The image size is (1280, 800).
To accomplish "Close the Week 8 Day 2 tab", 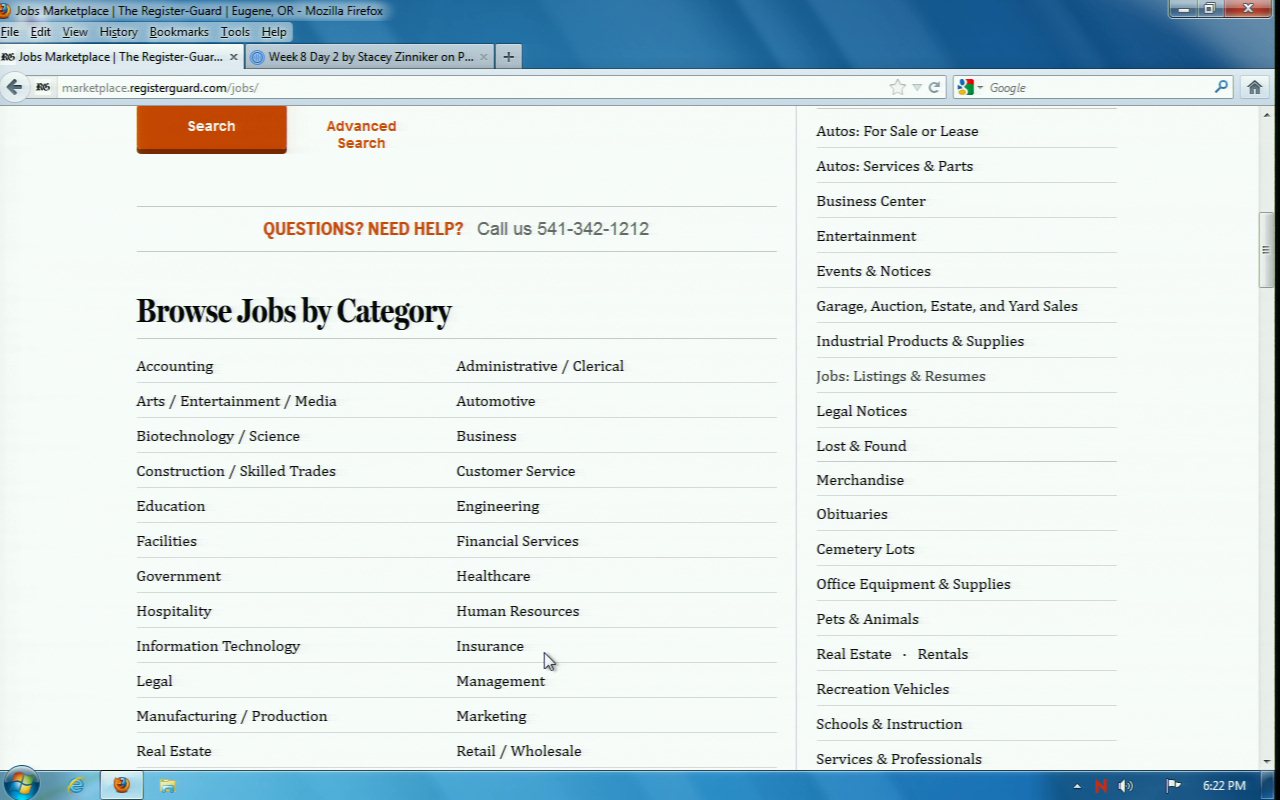I will click(x=484, y=57).
